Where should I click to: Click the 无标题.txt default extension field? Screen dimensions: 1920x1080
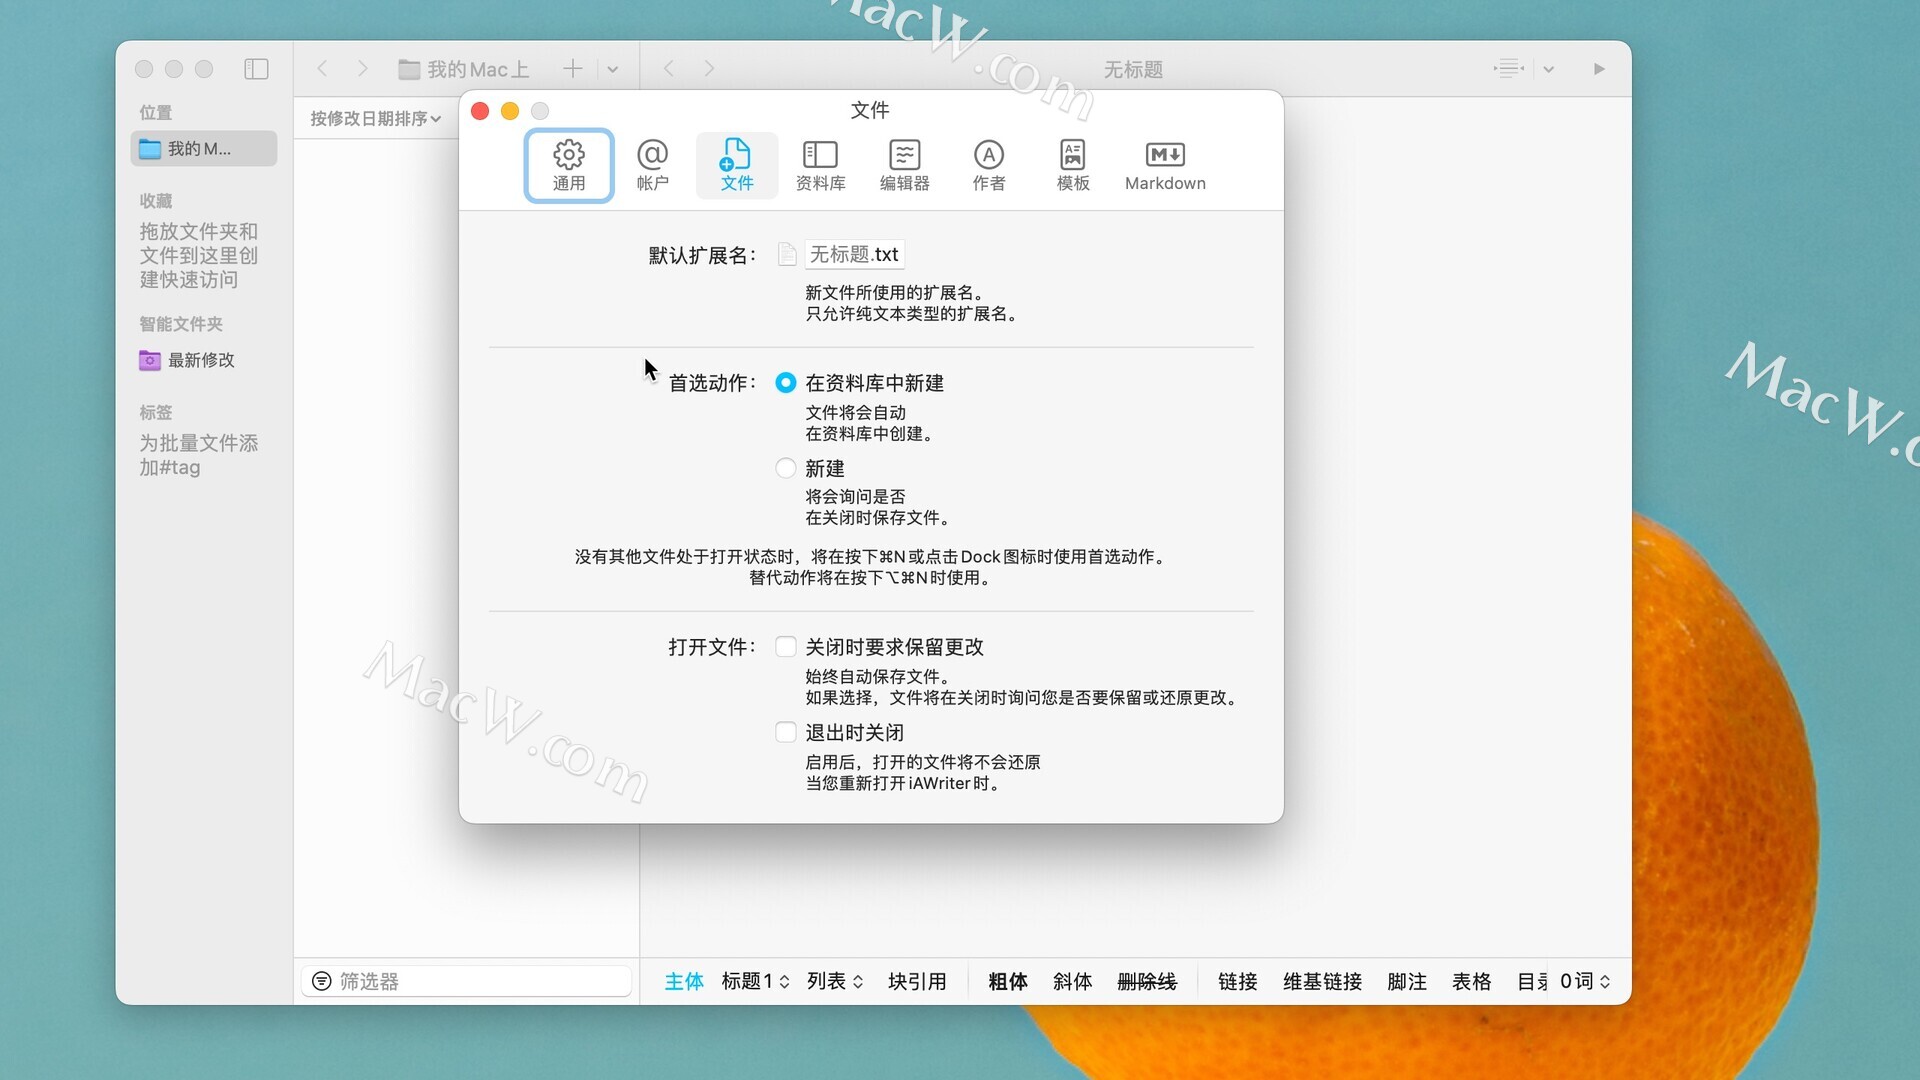pos(855,254)
